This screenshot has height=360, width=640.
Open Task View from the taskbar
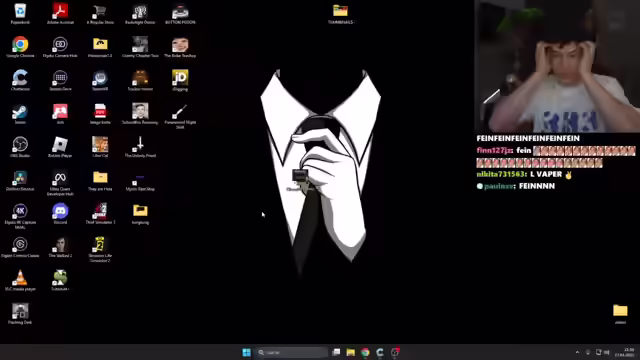point(336,352)
